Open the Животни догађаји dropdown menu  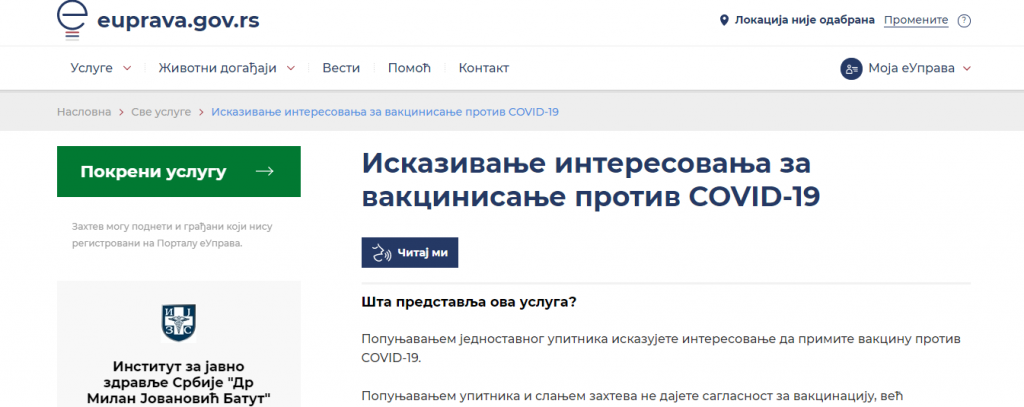click(x=226, y=68)
